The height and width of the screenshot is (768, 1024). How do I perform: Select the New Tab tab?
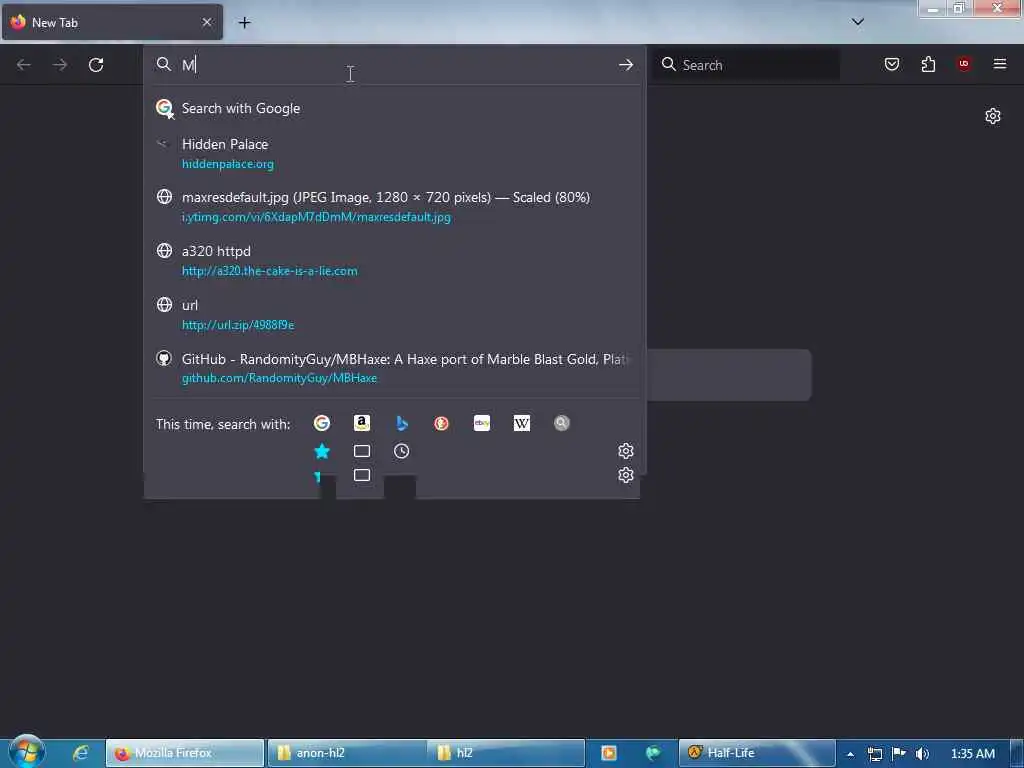[x=112, y=23]
